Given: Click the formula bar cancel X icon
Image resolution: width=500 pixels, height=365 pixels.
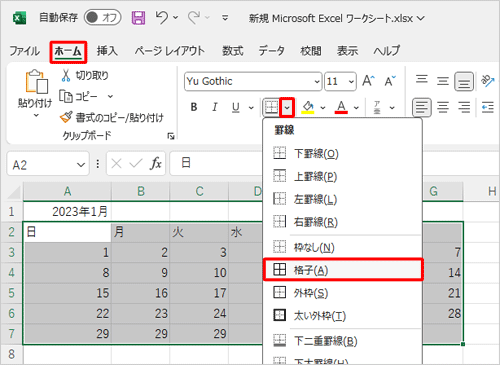Looking at the screenshot, I should tap(116, 163).
